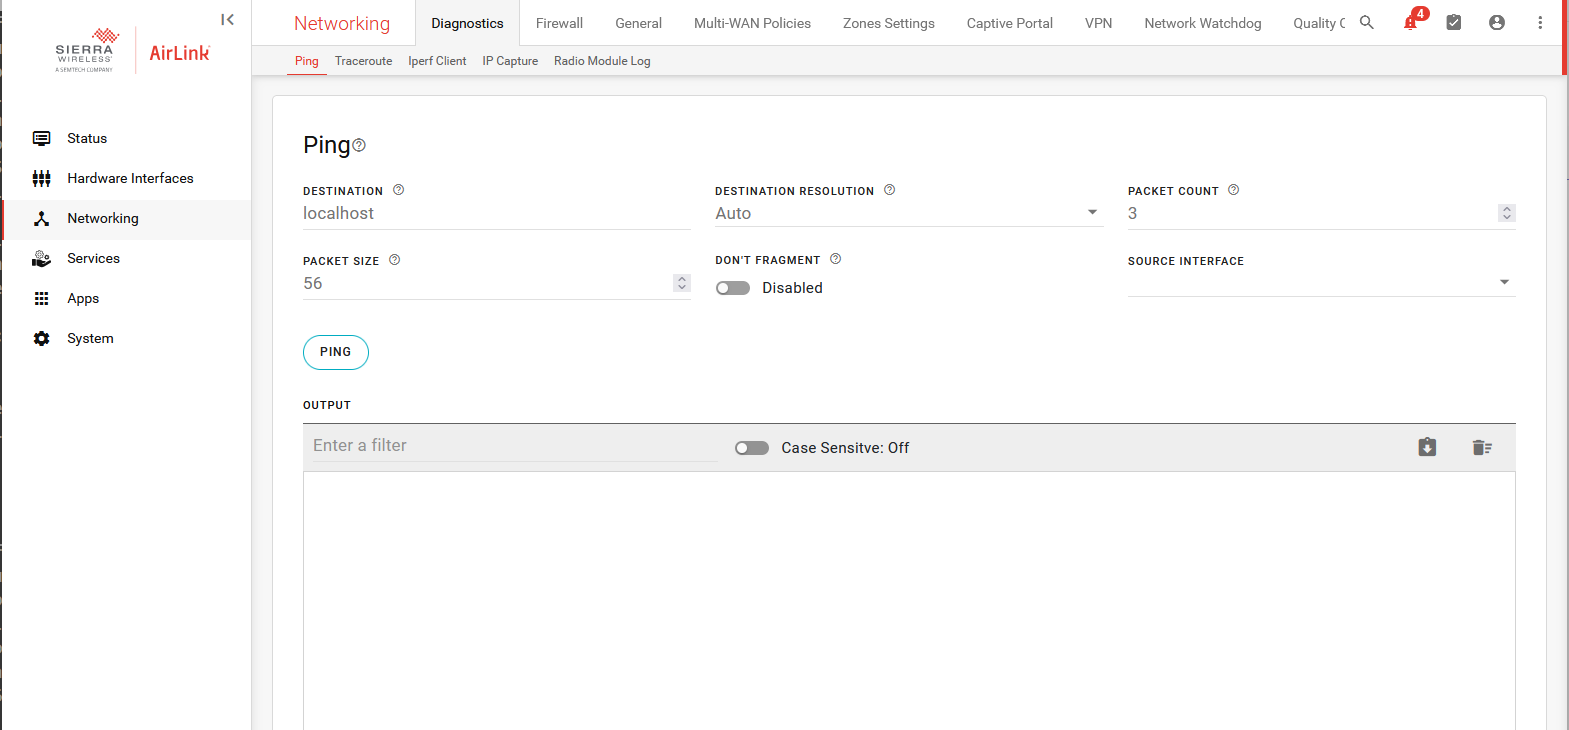Screen dimensions: 1569x730
Task: Open the three-dot more options menu
Action: click(1540, 23)
